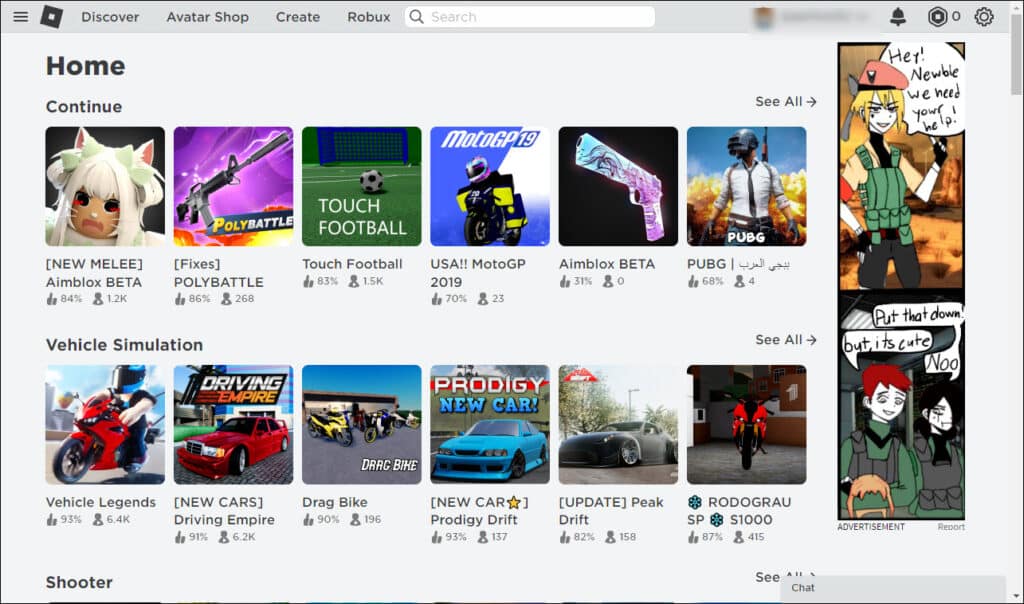1024x604 pixels.
Task: Open the Avatar Shop tab
Action: coord(207,17)
